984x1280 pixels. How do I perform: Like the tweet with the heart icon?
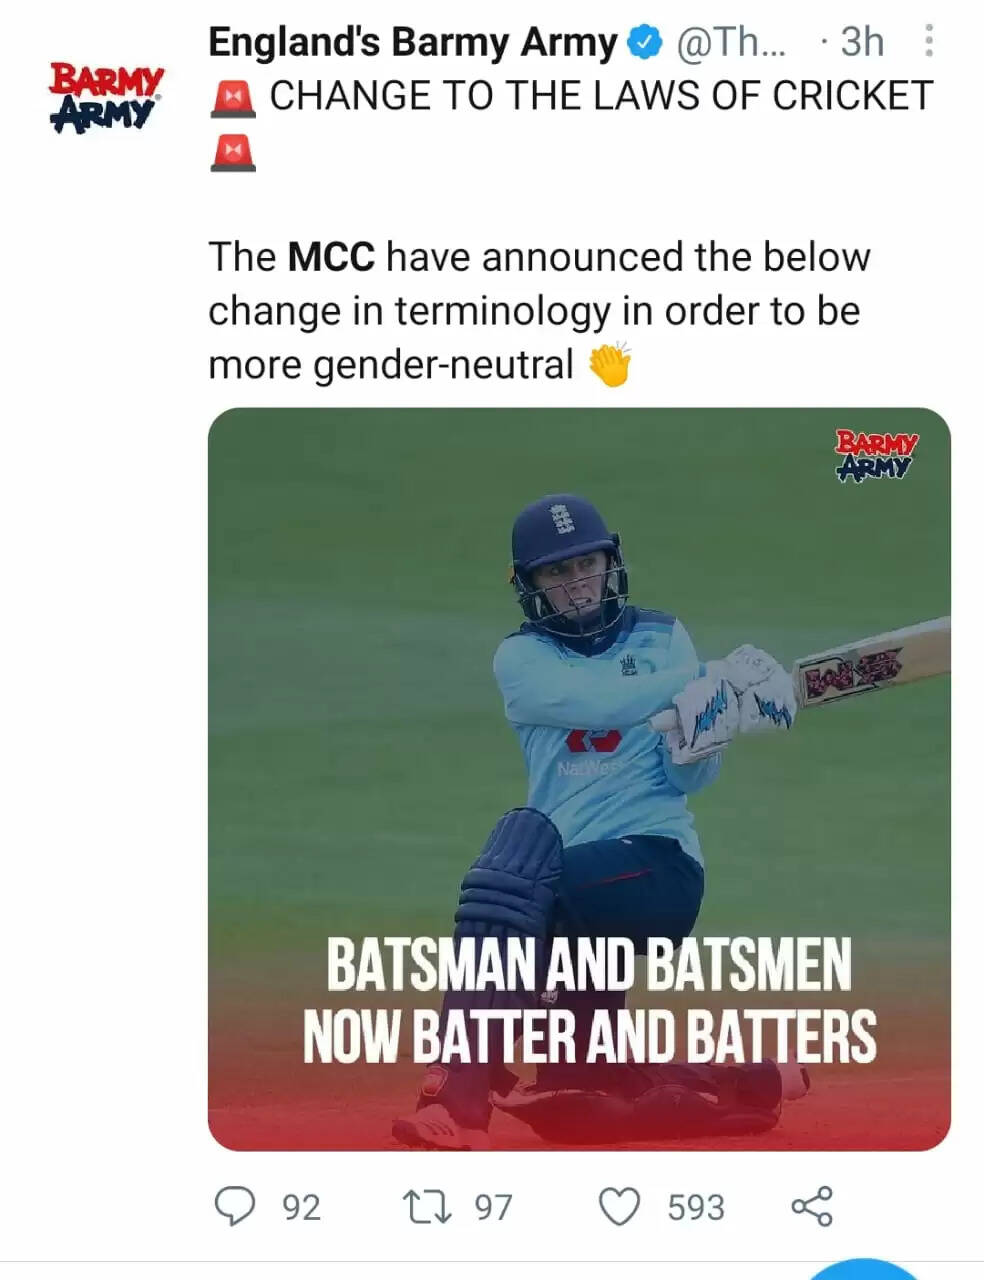pos(619,1206)
